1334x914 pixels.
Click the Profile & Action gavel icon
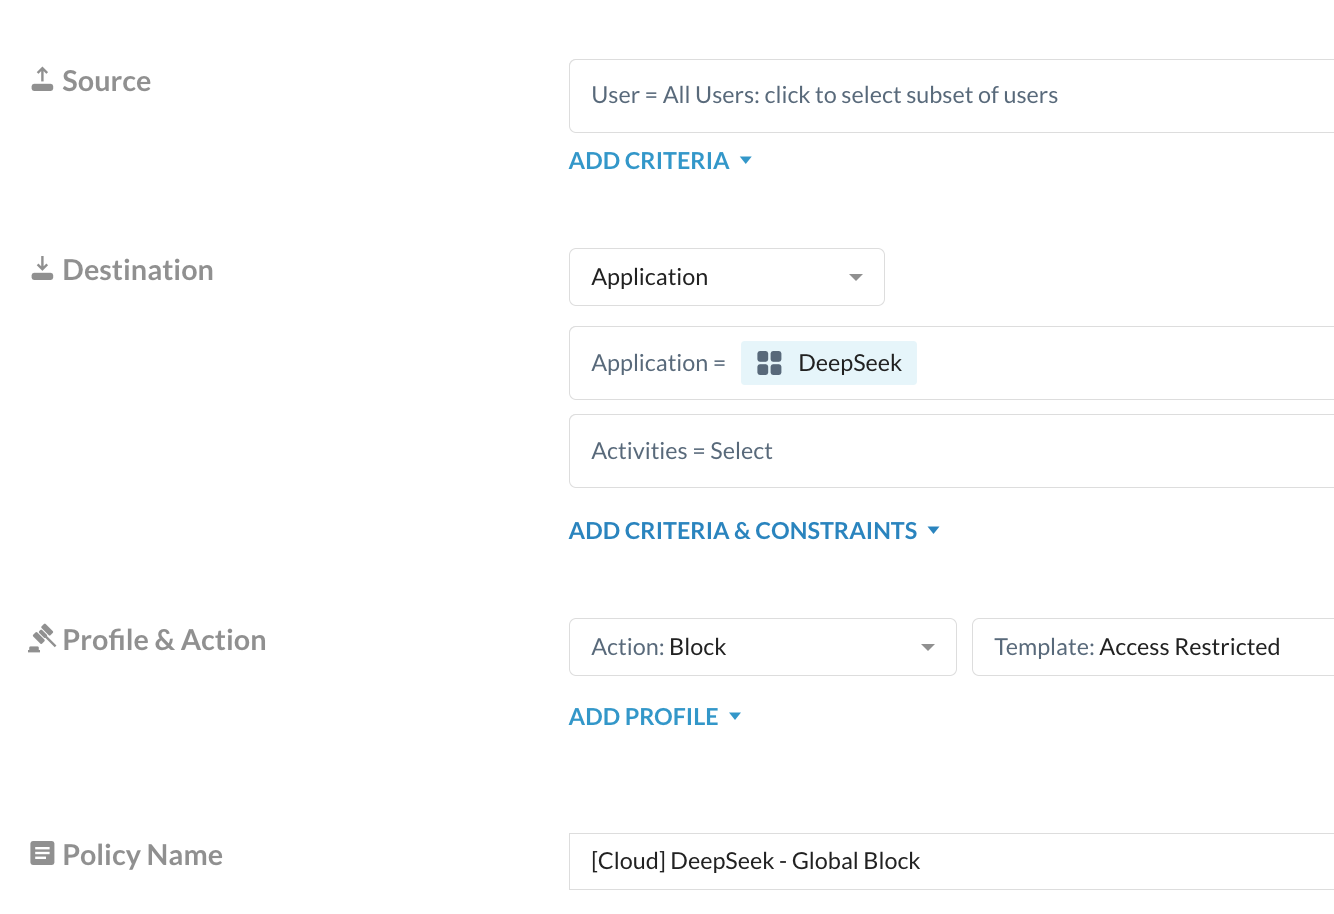click(41, 639)
